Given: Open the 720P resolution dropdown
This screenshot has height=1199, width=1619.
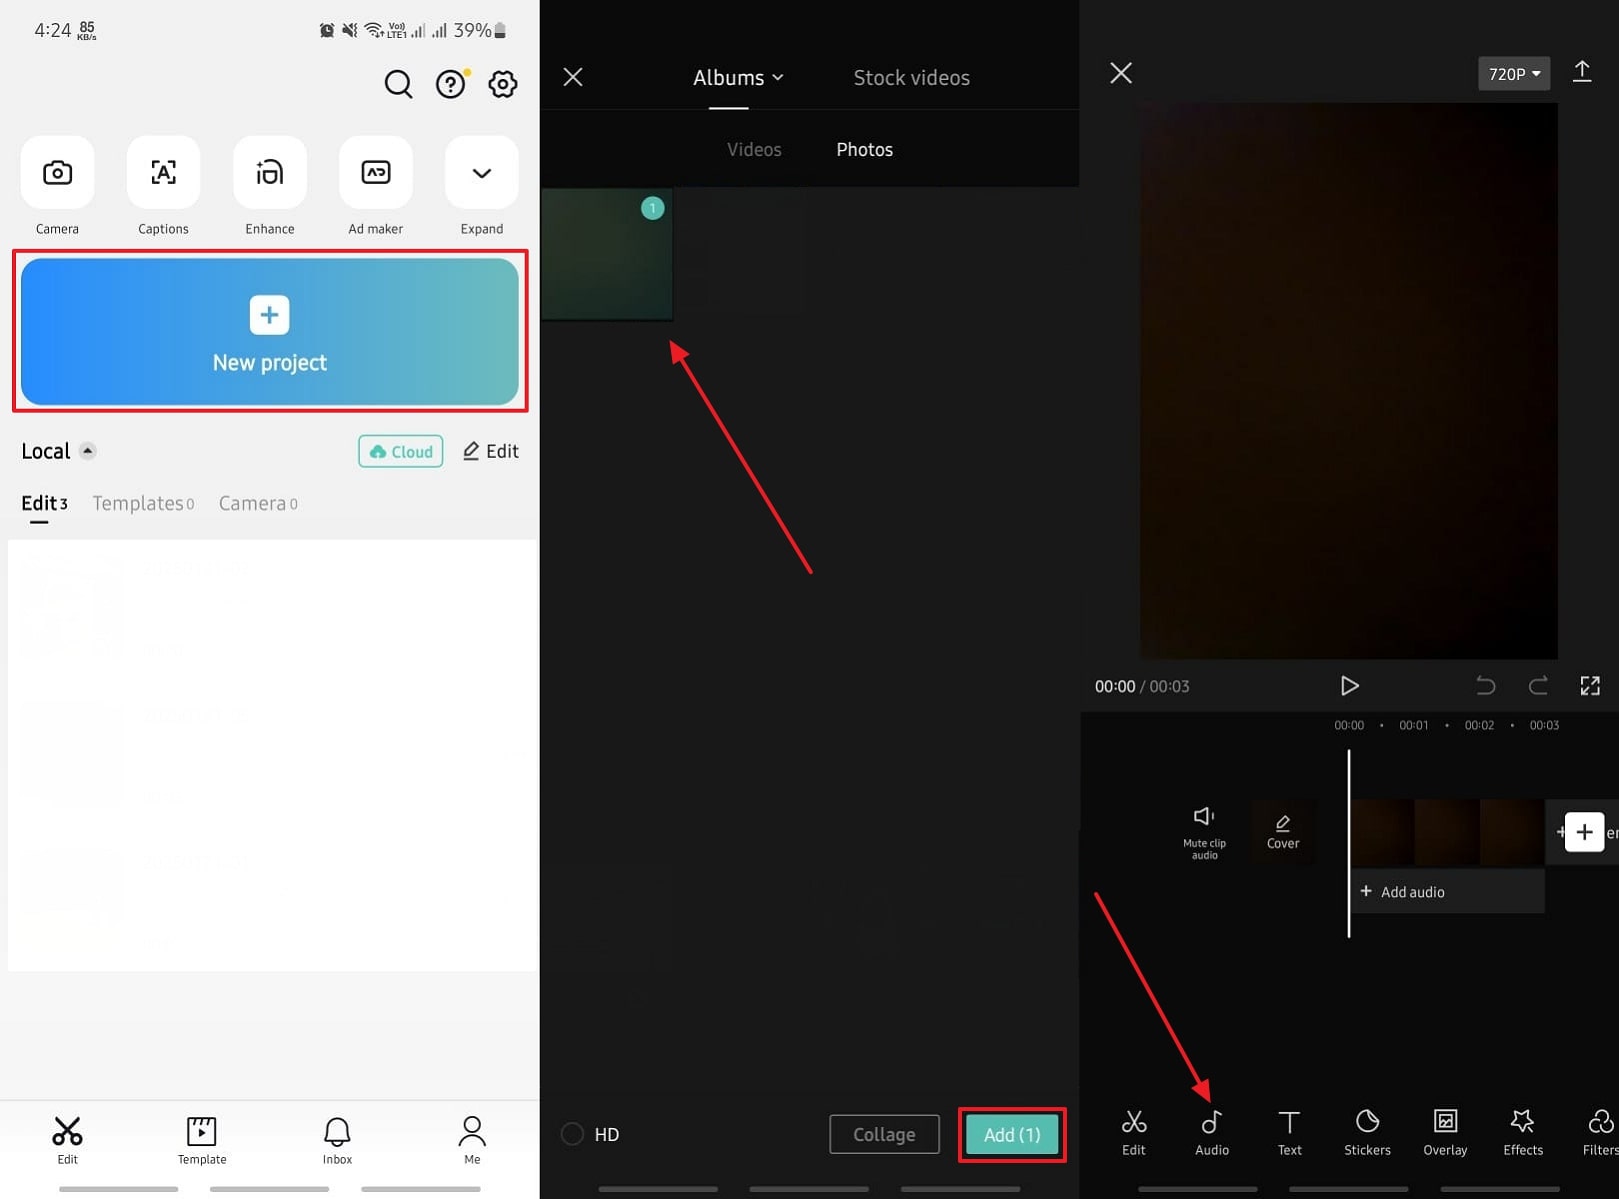Looking at the screenshot, I should [x=1513, y=73].
